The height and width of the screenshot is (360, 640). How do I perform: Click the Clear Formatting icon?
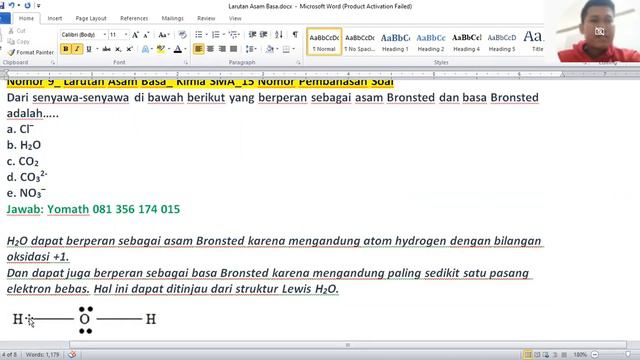(182, 35)
